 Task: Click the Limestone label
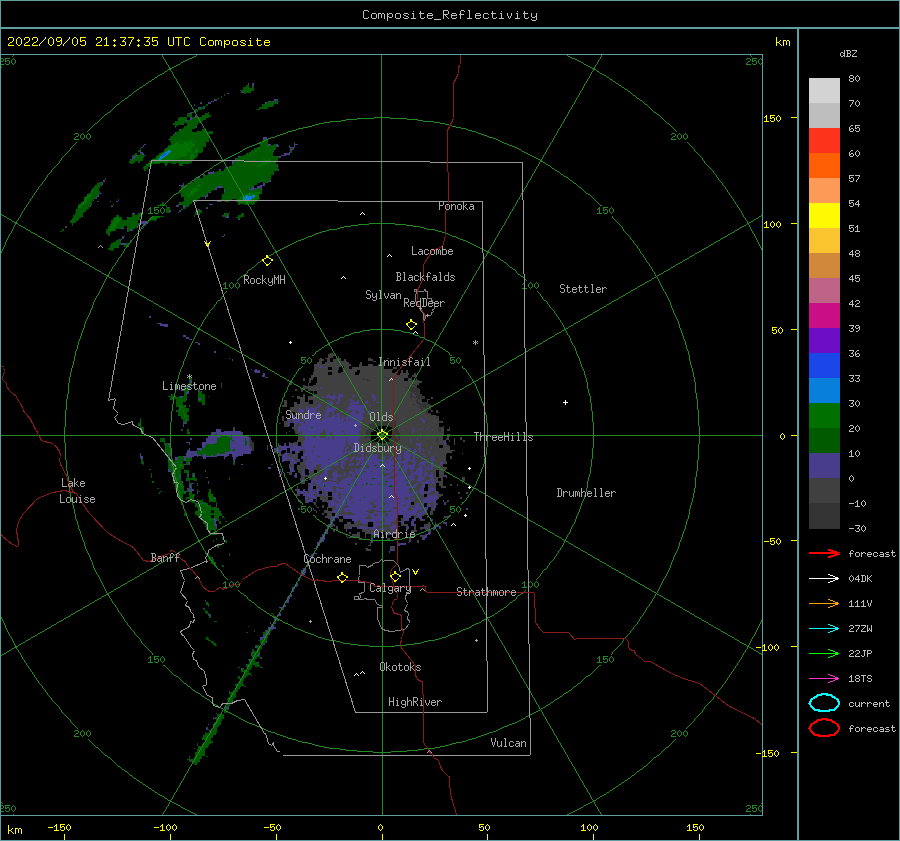pos(189,386)
